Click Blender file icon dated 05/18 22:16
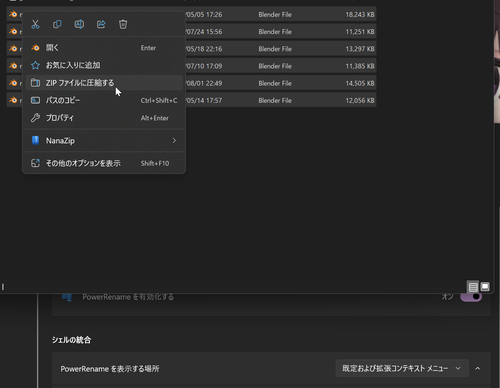The image size is (500, 388). 13,49
